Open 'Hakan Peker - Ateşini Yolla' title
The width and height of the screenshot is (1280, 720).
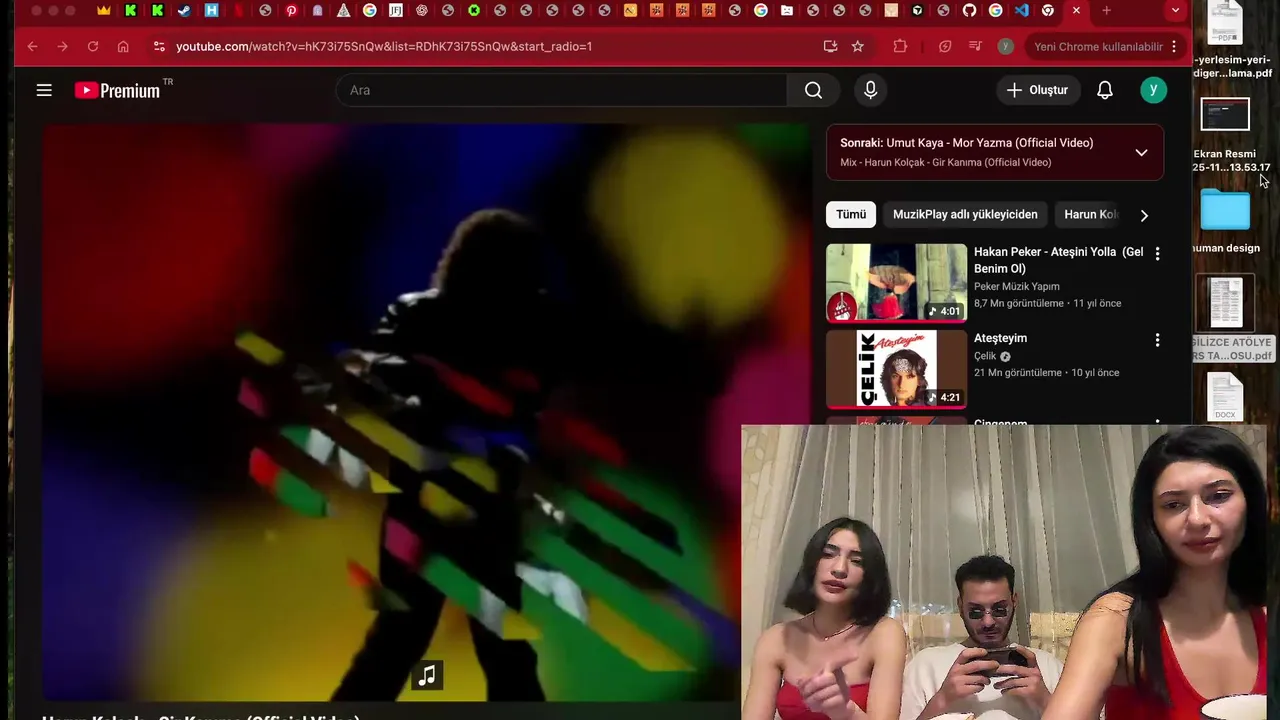tap(1058, 260)
